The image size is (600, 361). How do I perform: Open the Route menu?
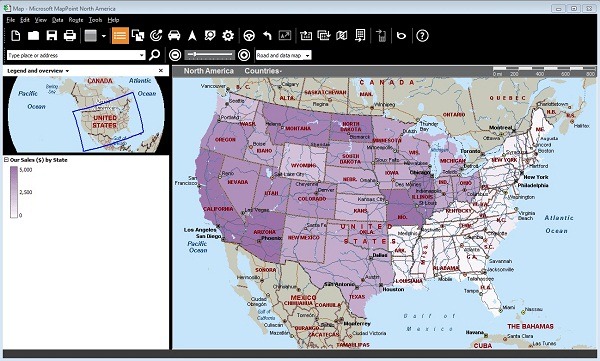point(76,20)
